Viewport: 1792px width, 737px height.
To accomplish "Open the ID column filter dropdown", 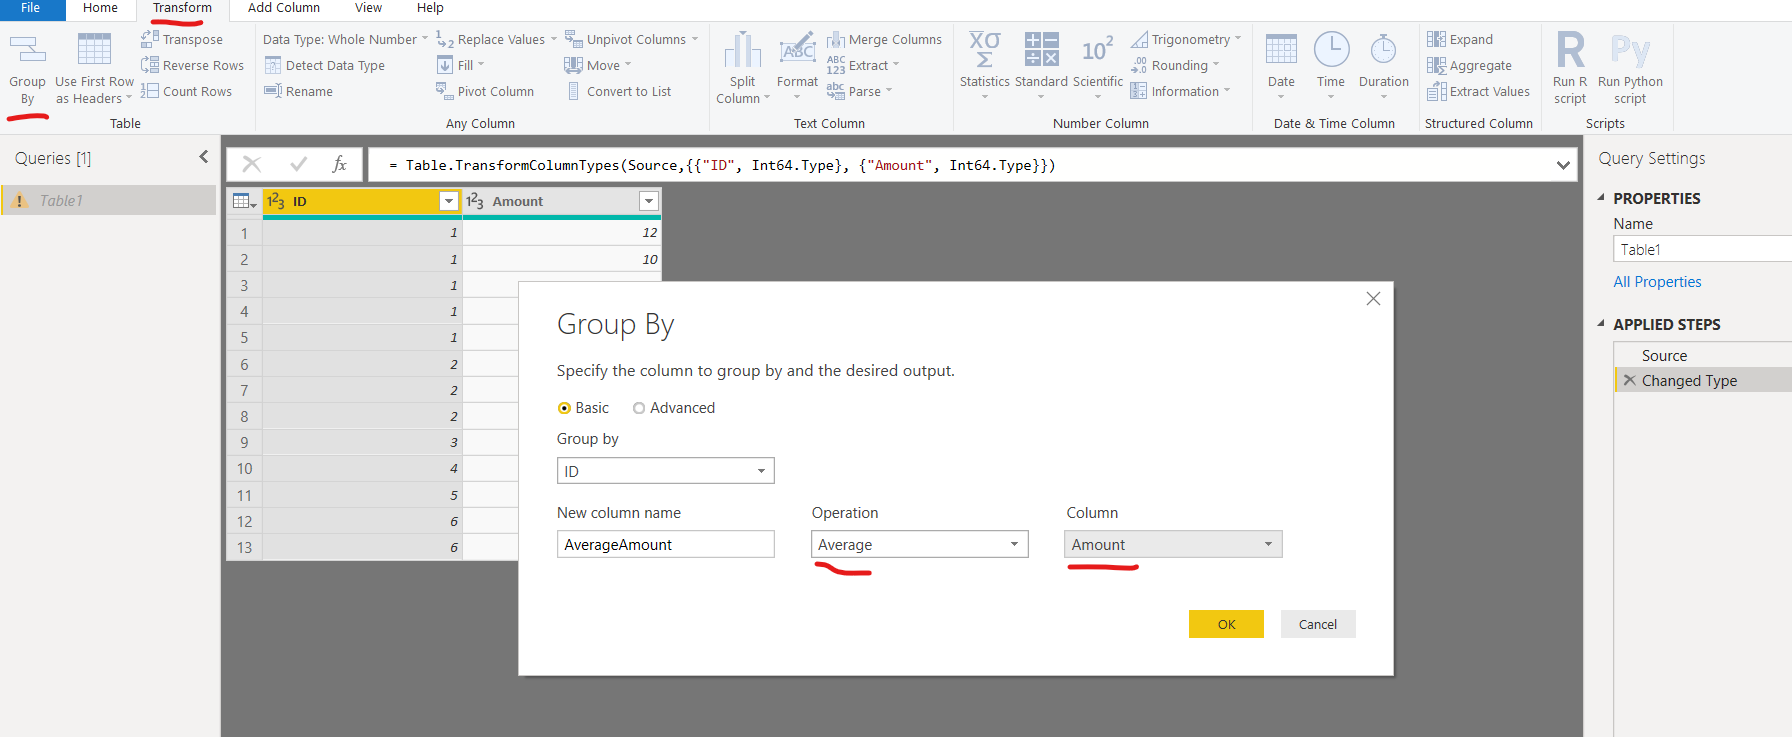I will pos(449,201).
